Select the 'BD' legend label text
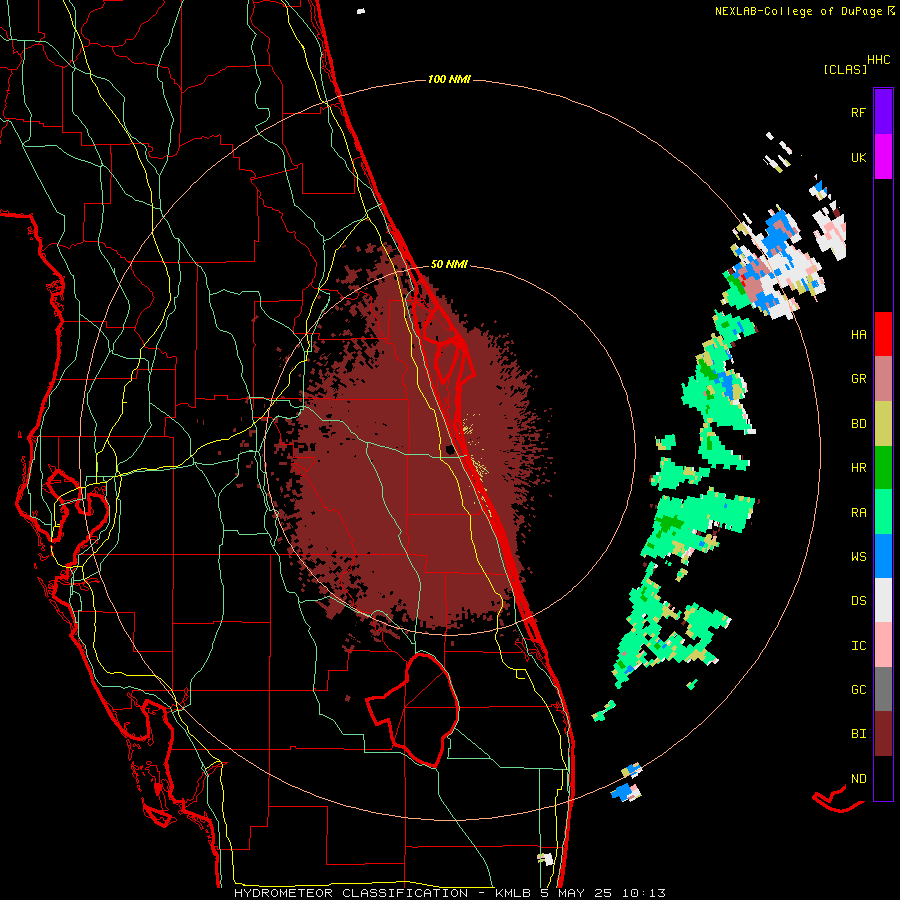 tap(858, 424)
